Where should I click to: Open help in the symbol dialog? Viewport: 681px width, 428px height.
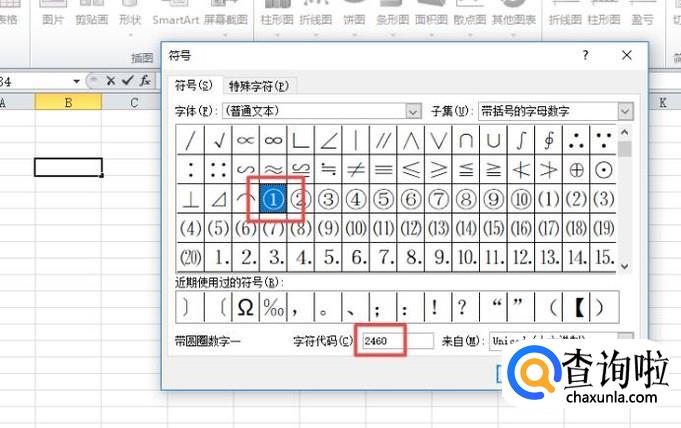point(585,55)
